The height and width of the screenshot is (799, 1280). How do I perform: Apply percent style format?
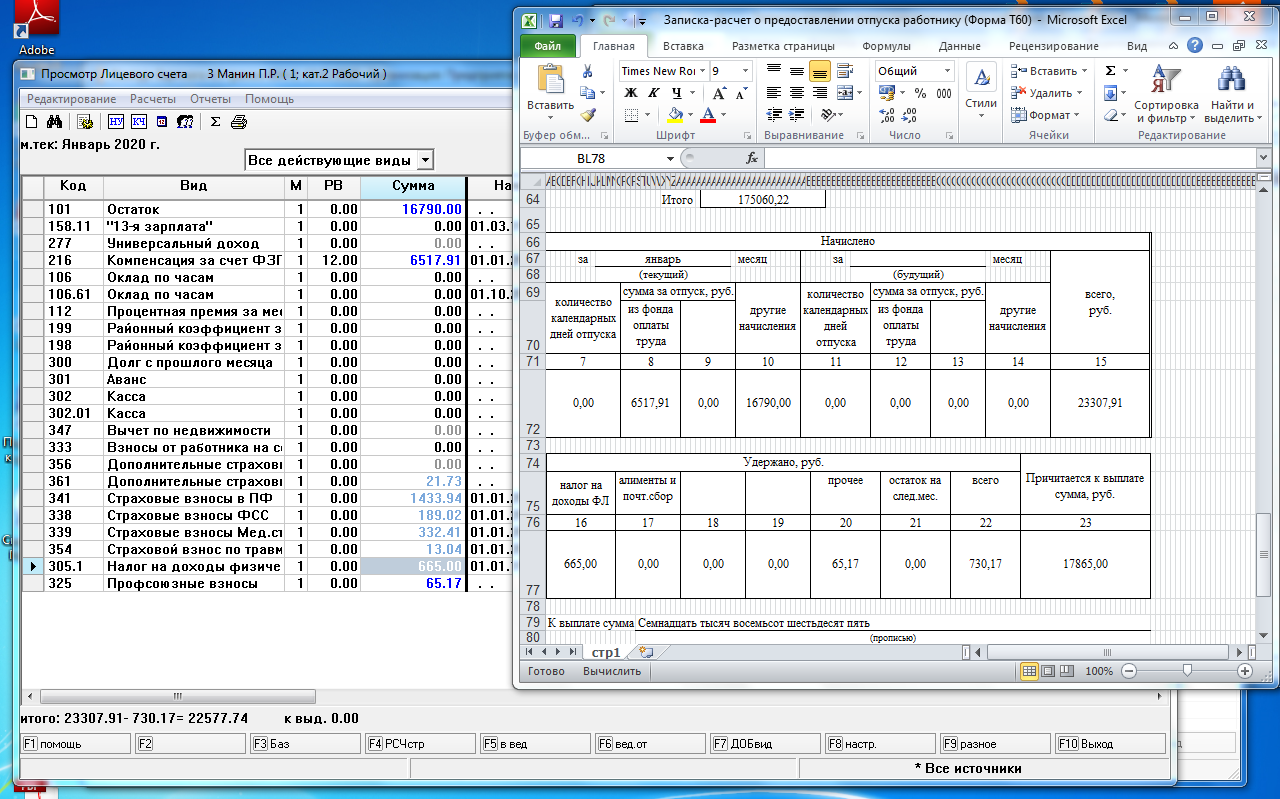[x=919, y=93]
